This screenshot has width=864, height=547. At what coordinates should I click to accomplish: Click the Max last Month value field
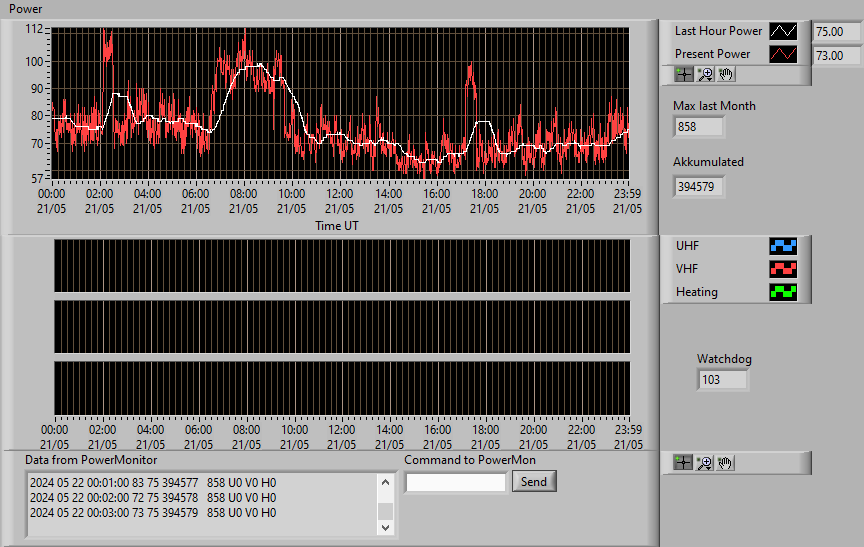(x=698, y=127)
